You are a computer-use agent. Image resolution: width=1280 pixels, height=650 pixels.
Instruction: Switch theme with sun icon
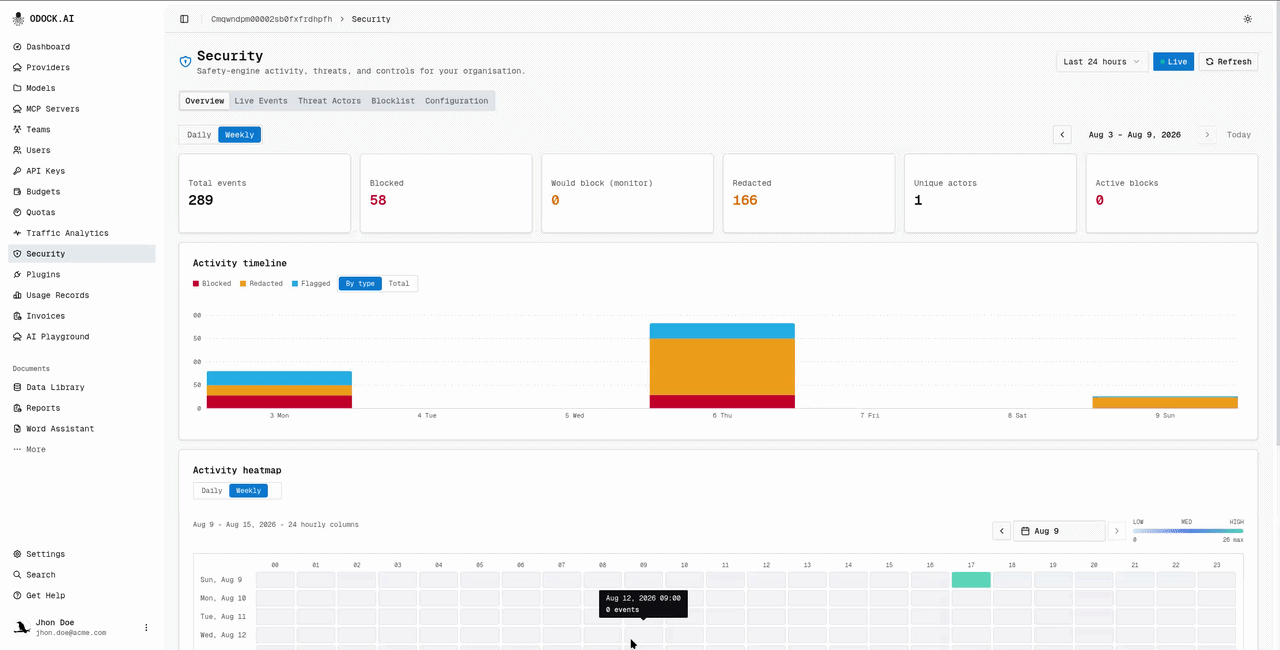(1247, 19)
